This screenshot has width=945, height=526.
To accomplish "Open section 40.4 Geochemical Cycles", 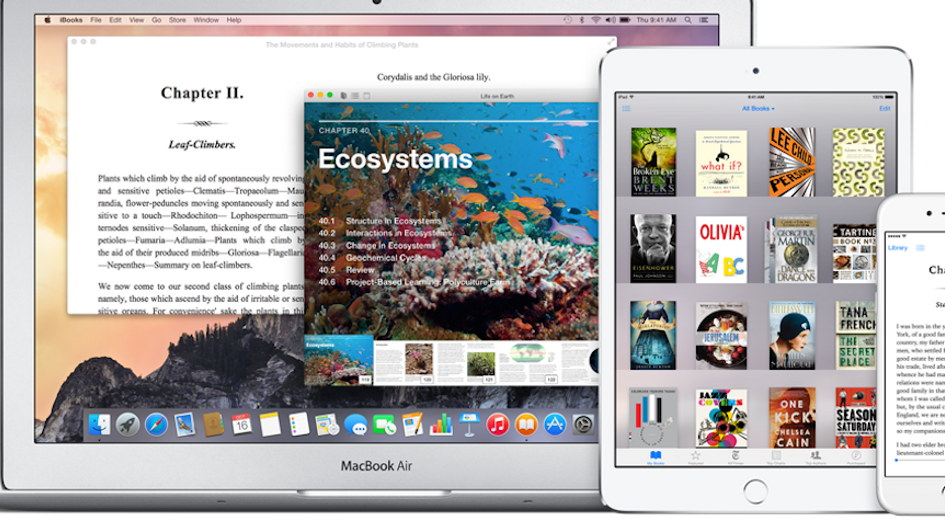I will coord(372,258).
